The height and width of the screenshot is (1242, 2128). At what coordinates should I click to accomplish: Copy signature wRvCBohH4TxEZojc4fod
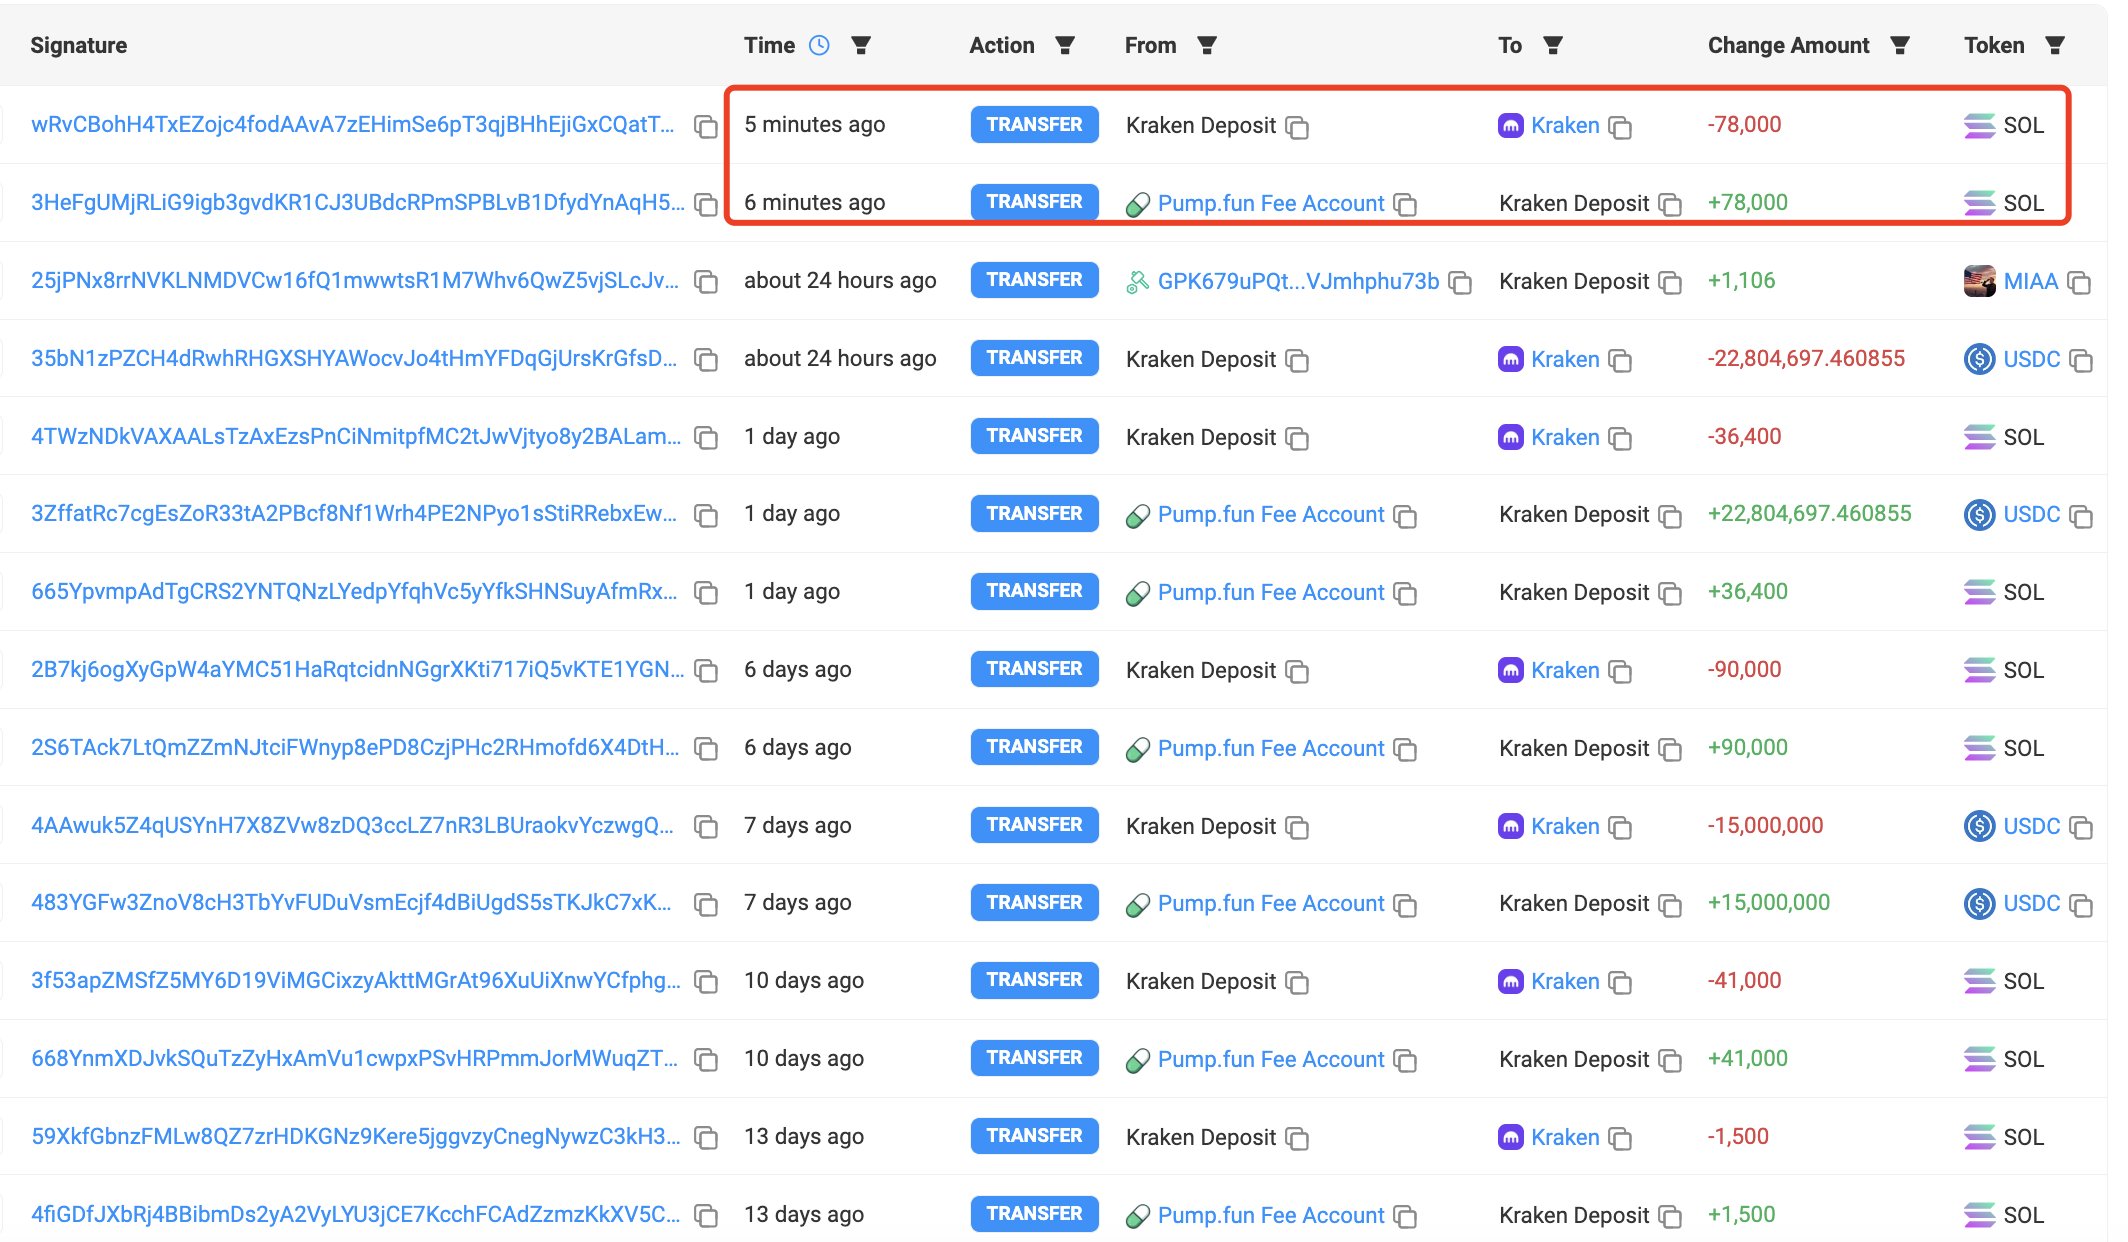click(706, 126)
